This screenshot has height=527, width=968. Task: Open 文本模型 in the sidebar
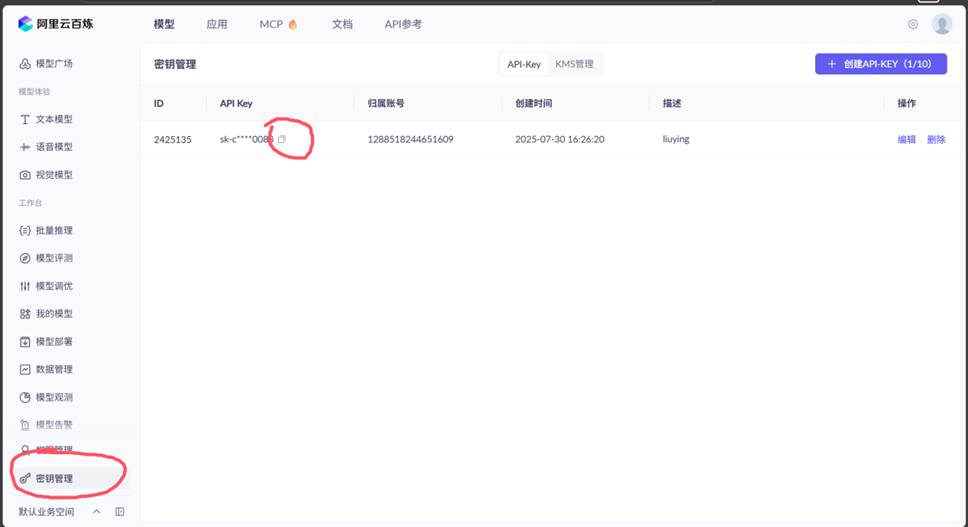click(54, 119)
